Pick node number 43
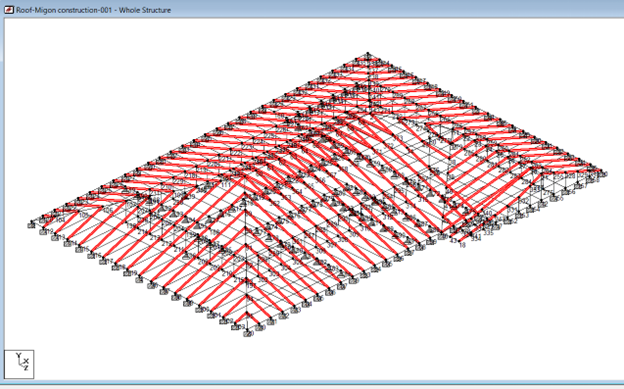Screen dimensions: 624x389 [453, 240]
